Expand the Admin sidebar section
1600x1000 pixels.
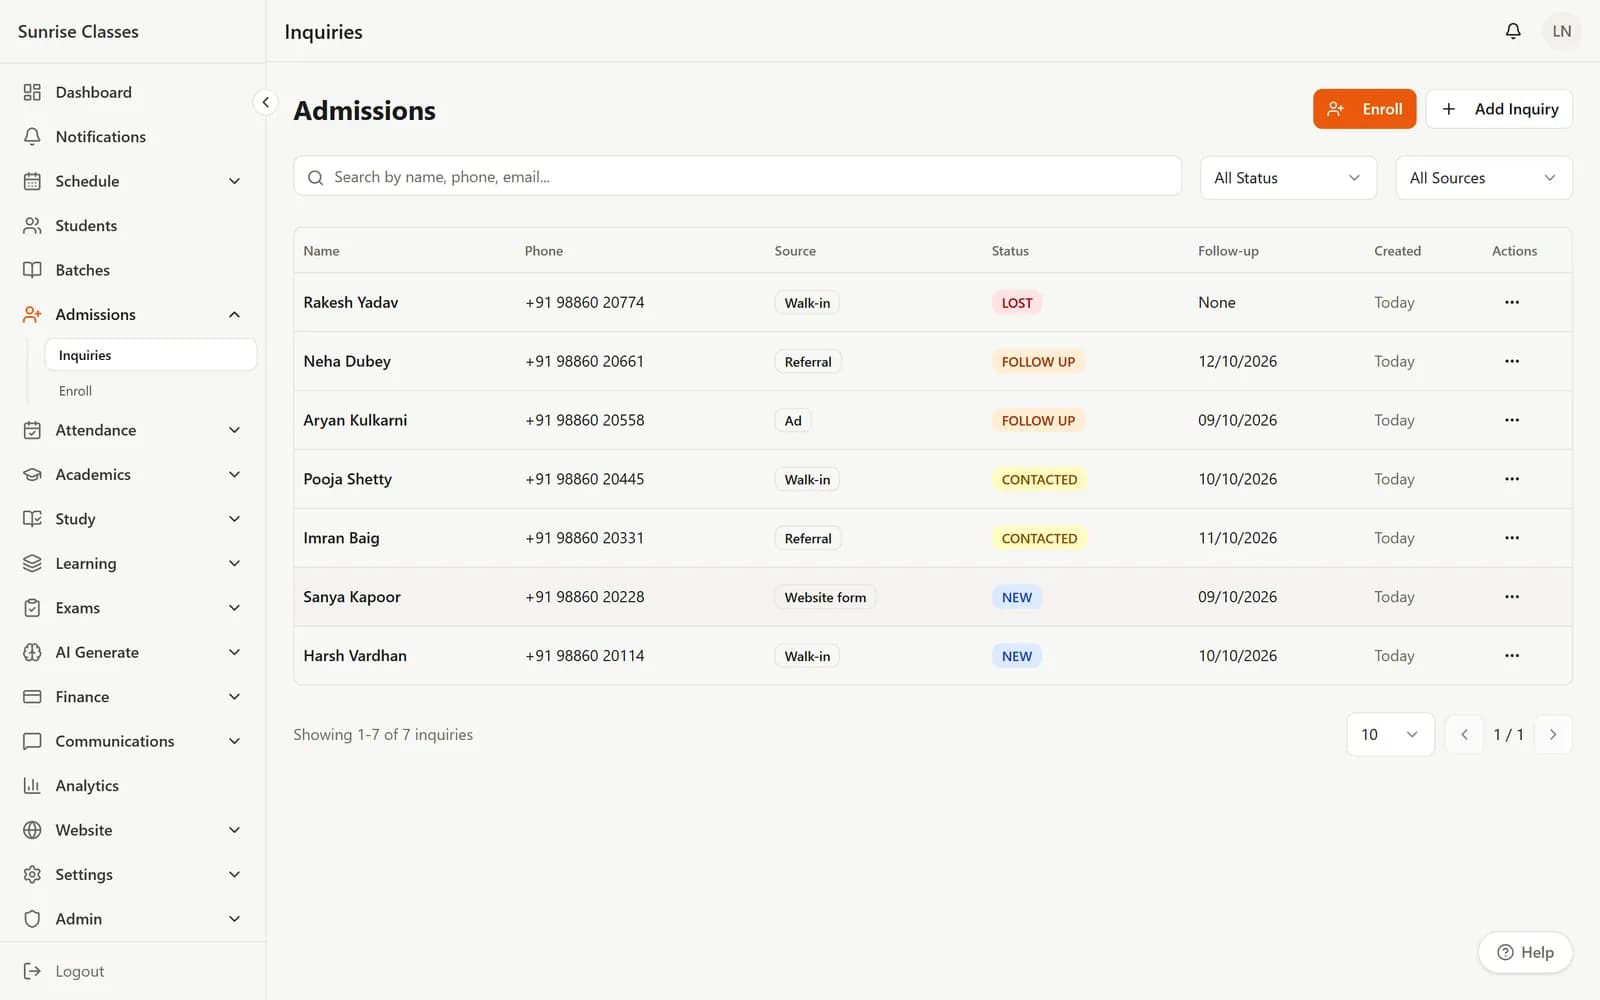133,919
